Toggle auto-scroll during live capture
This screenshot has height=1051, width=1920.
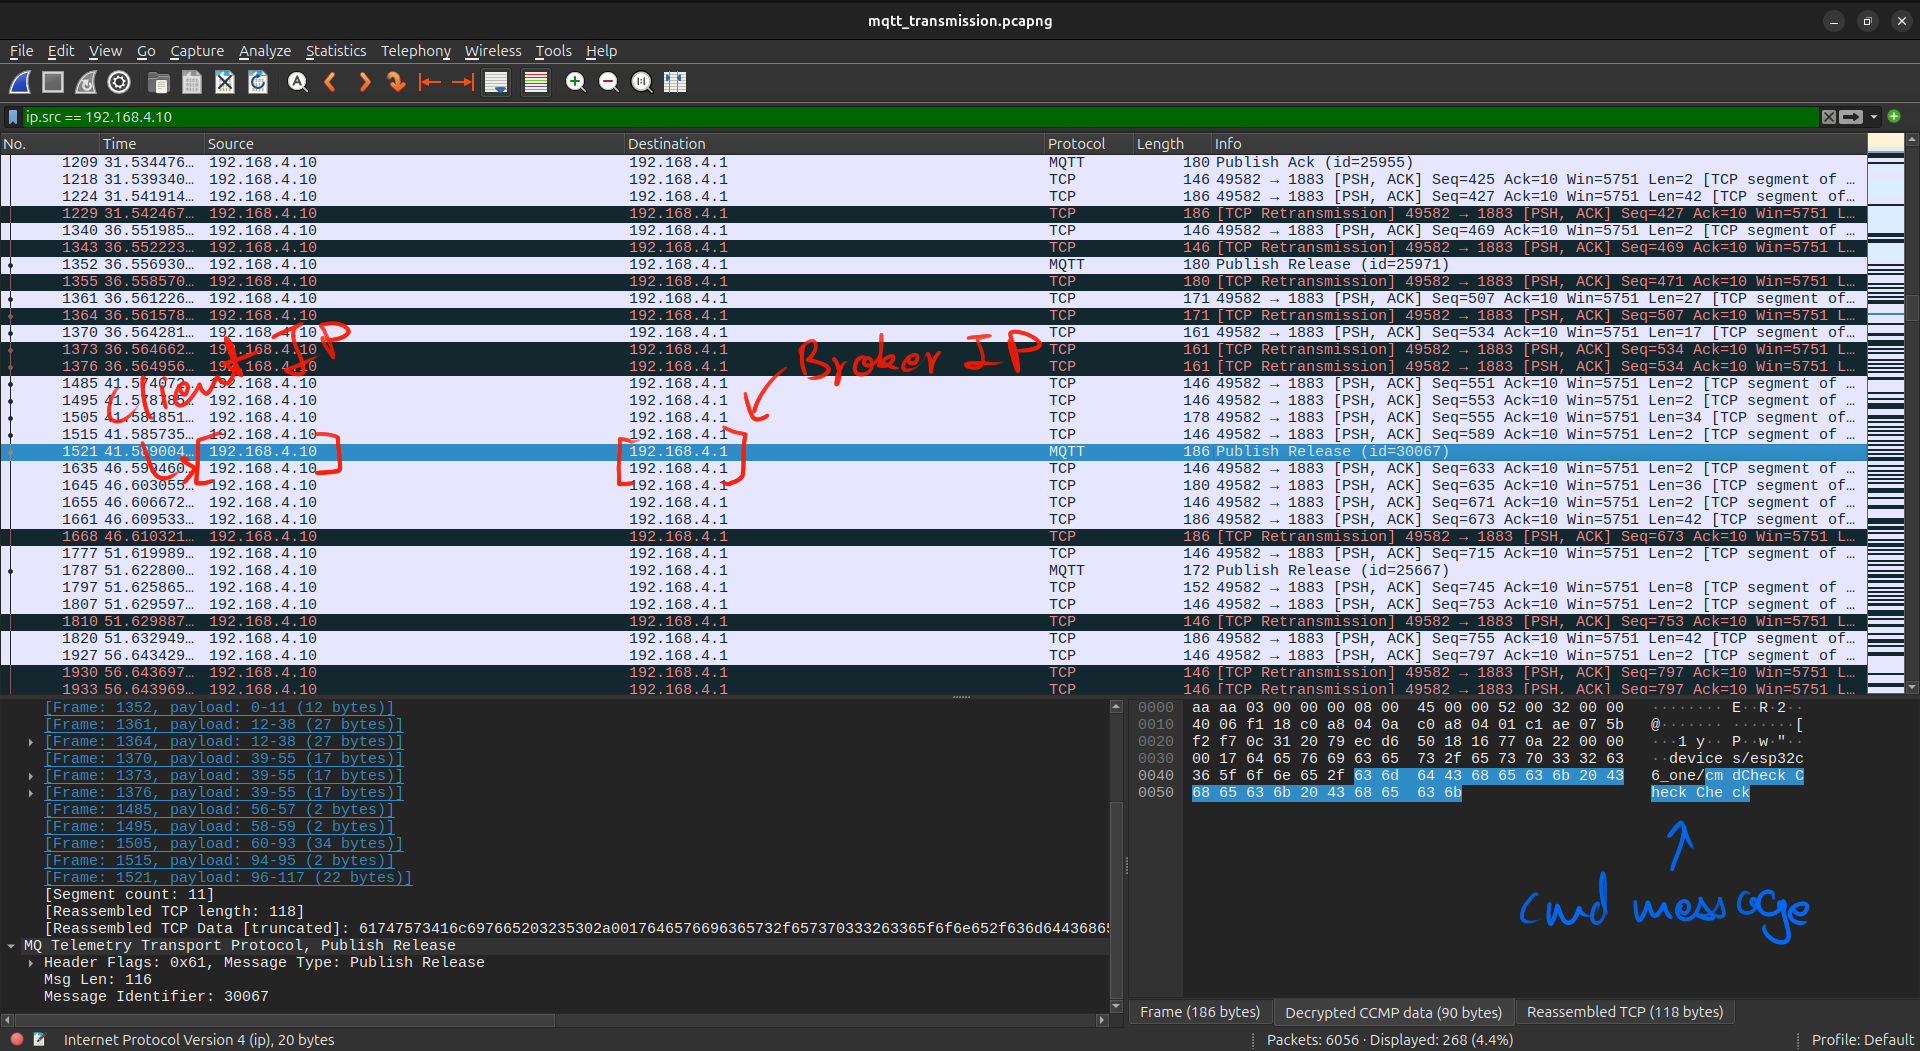[496, 83]
